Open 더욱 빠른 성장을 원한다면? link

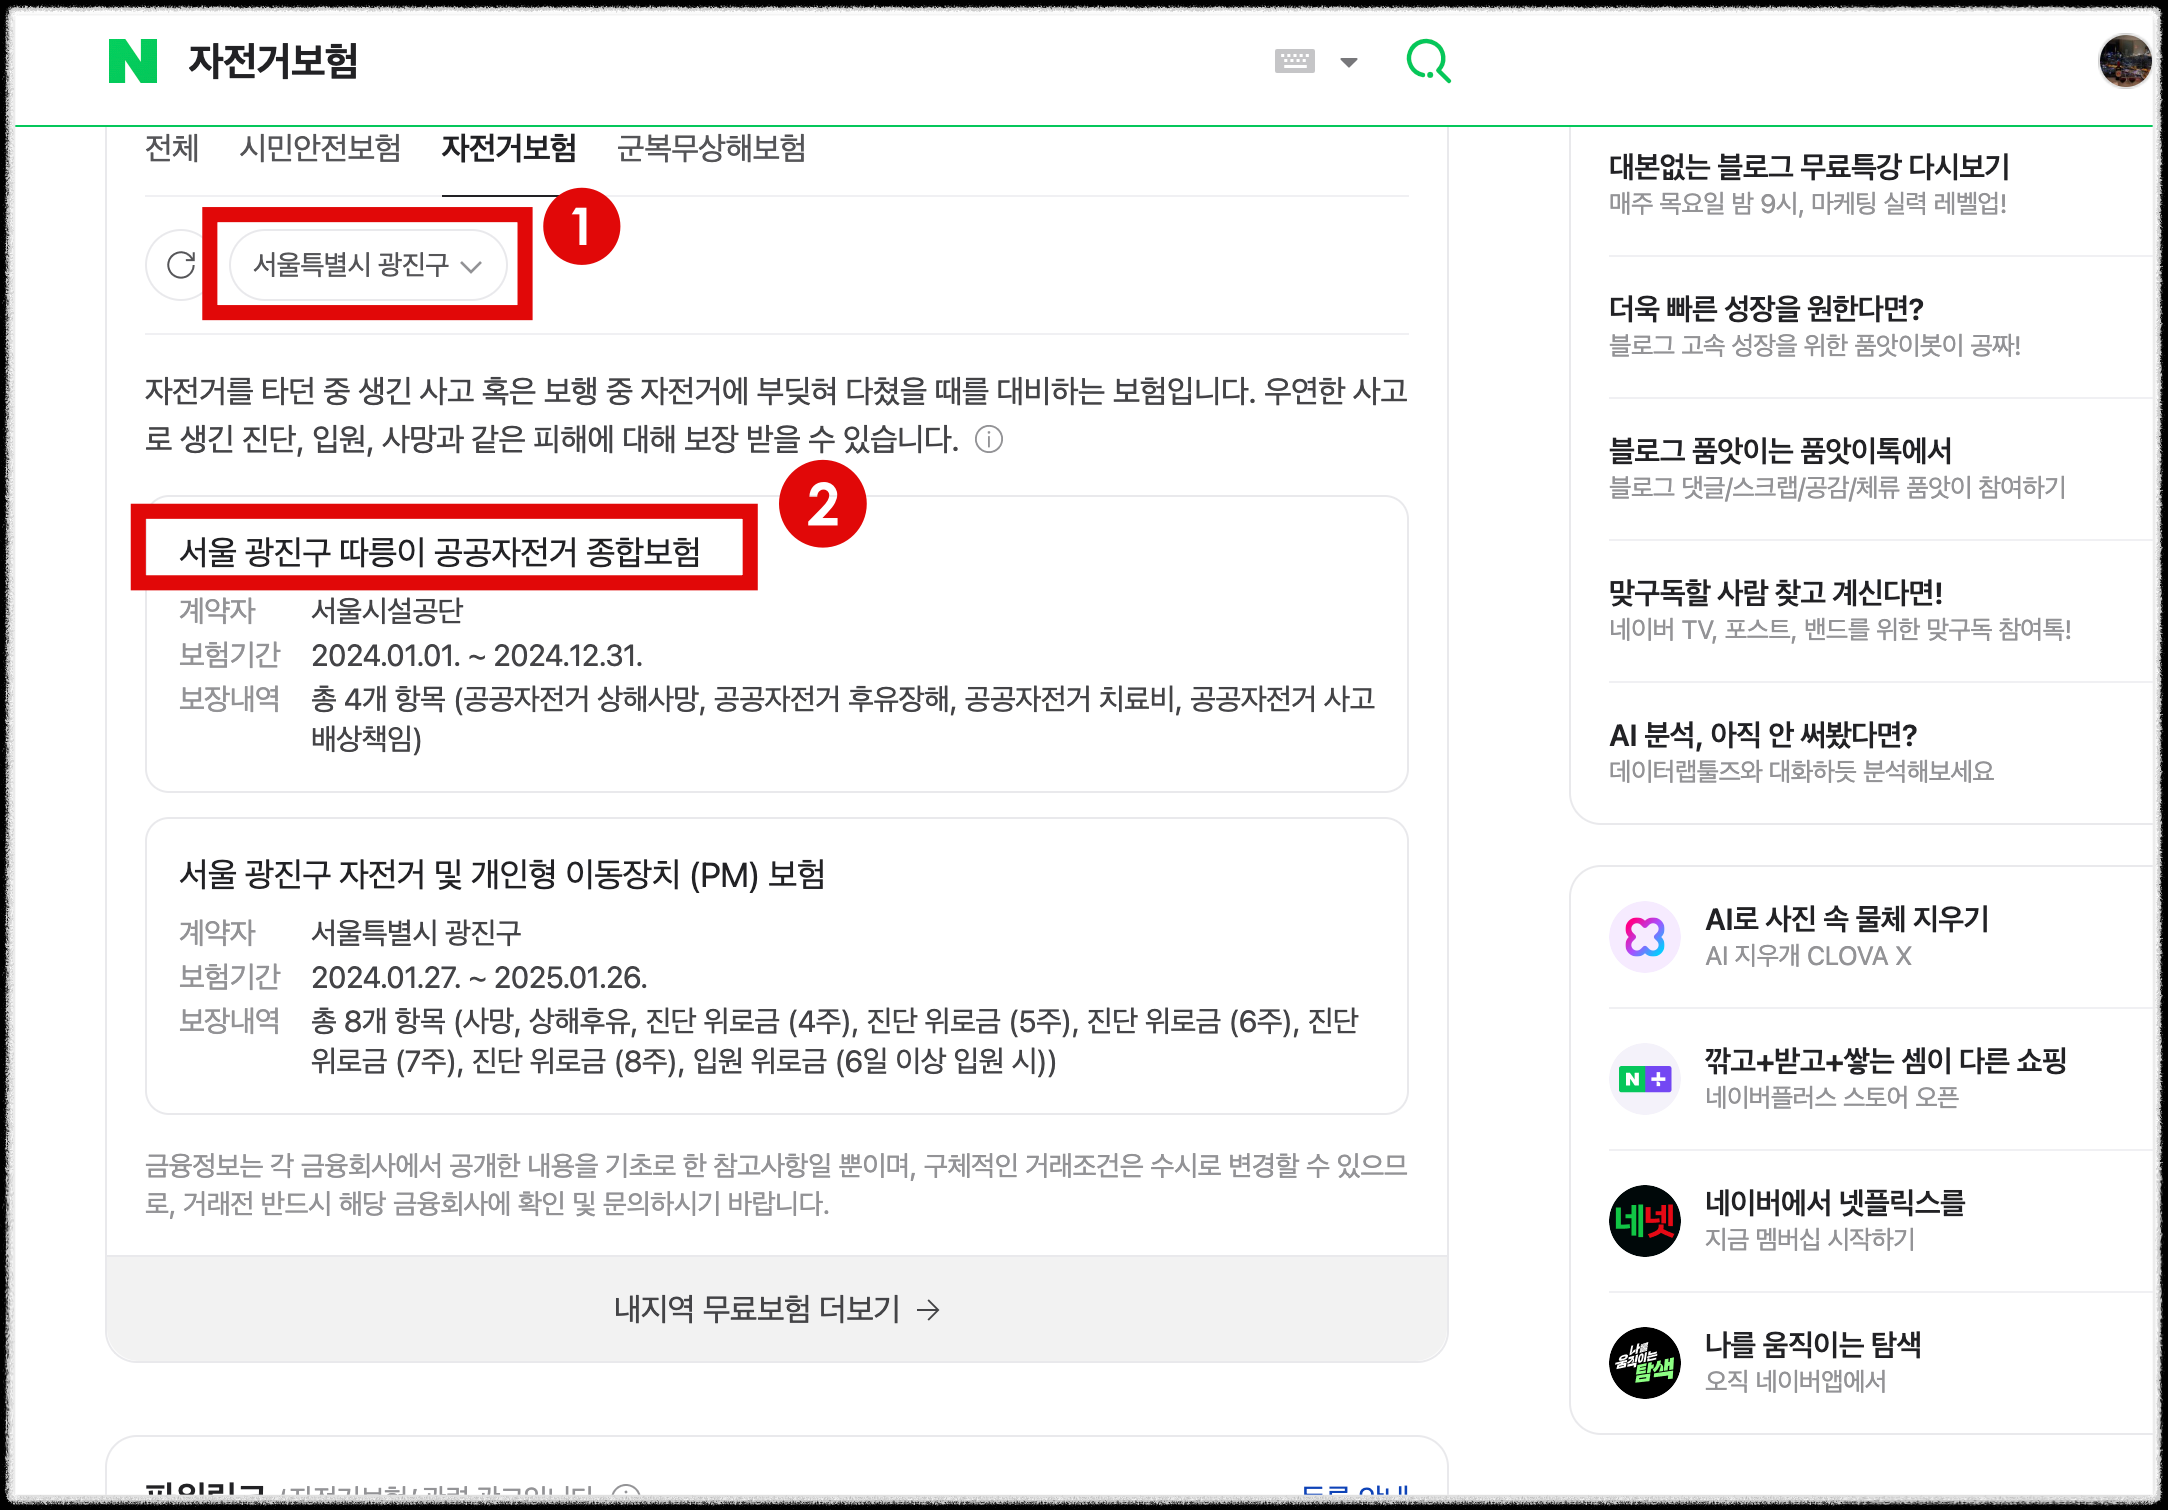coord(1766,308)
